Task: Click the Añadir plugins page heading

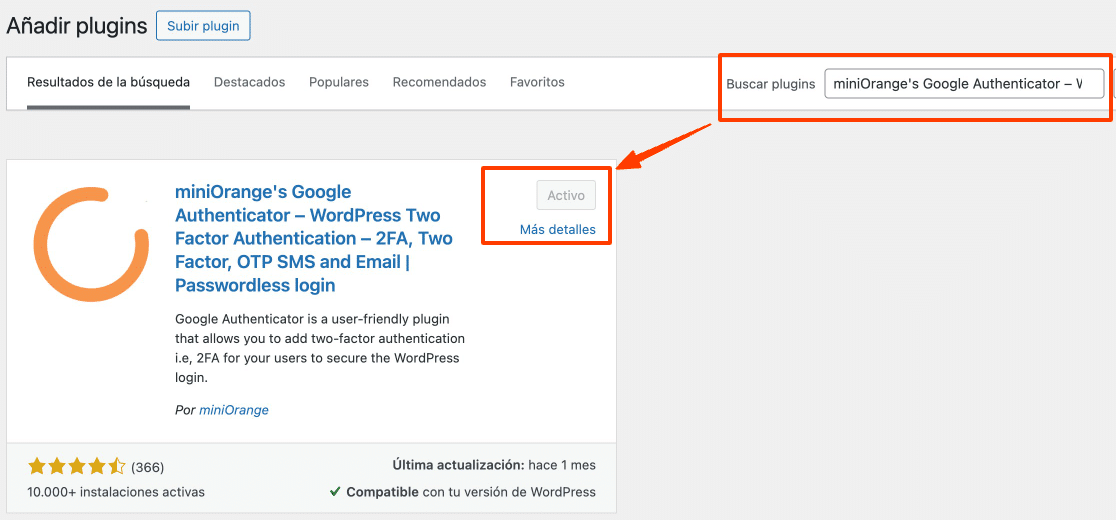Action: (77, 26)
